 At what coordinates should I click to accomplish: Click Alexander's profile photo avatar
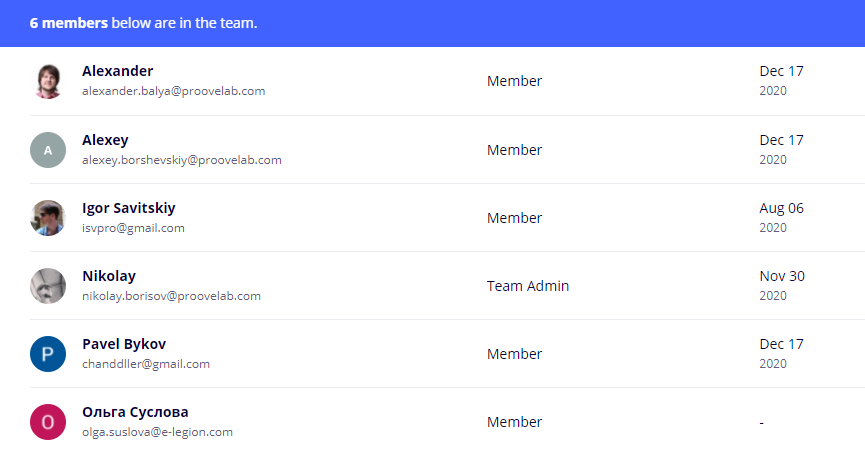click(48, 82)
